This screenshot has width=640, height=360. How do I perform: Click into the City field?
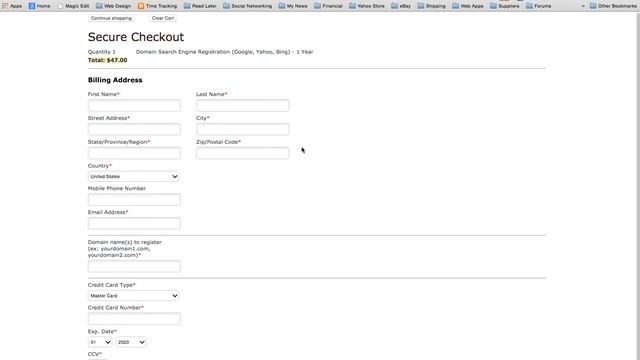point(242,129)
